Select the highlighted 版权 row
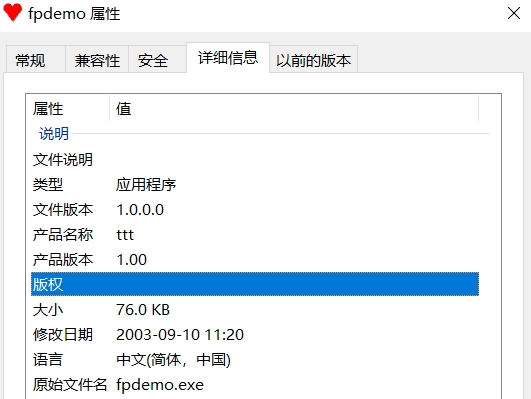 (255, 284)
